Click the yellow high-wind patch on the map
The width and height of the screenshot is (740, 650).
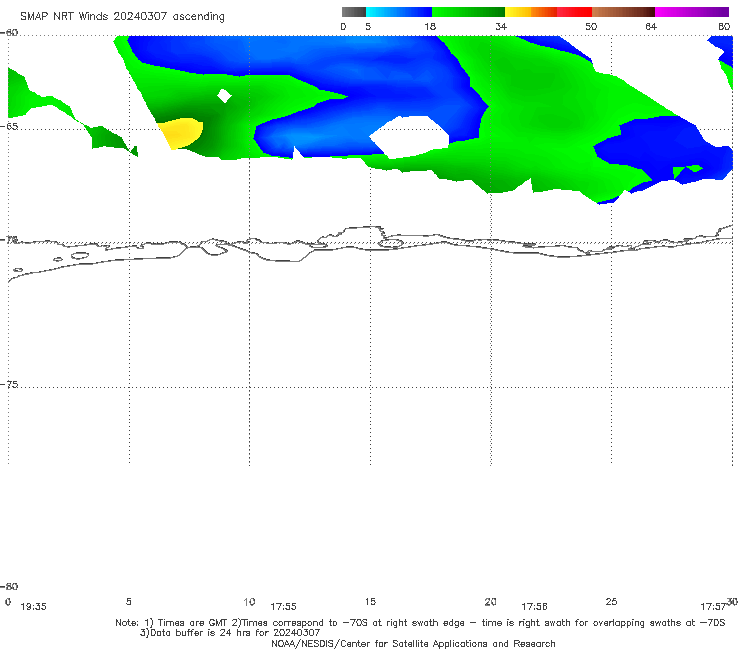(181, 133)
